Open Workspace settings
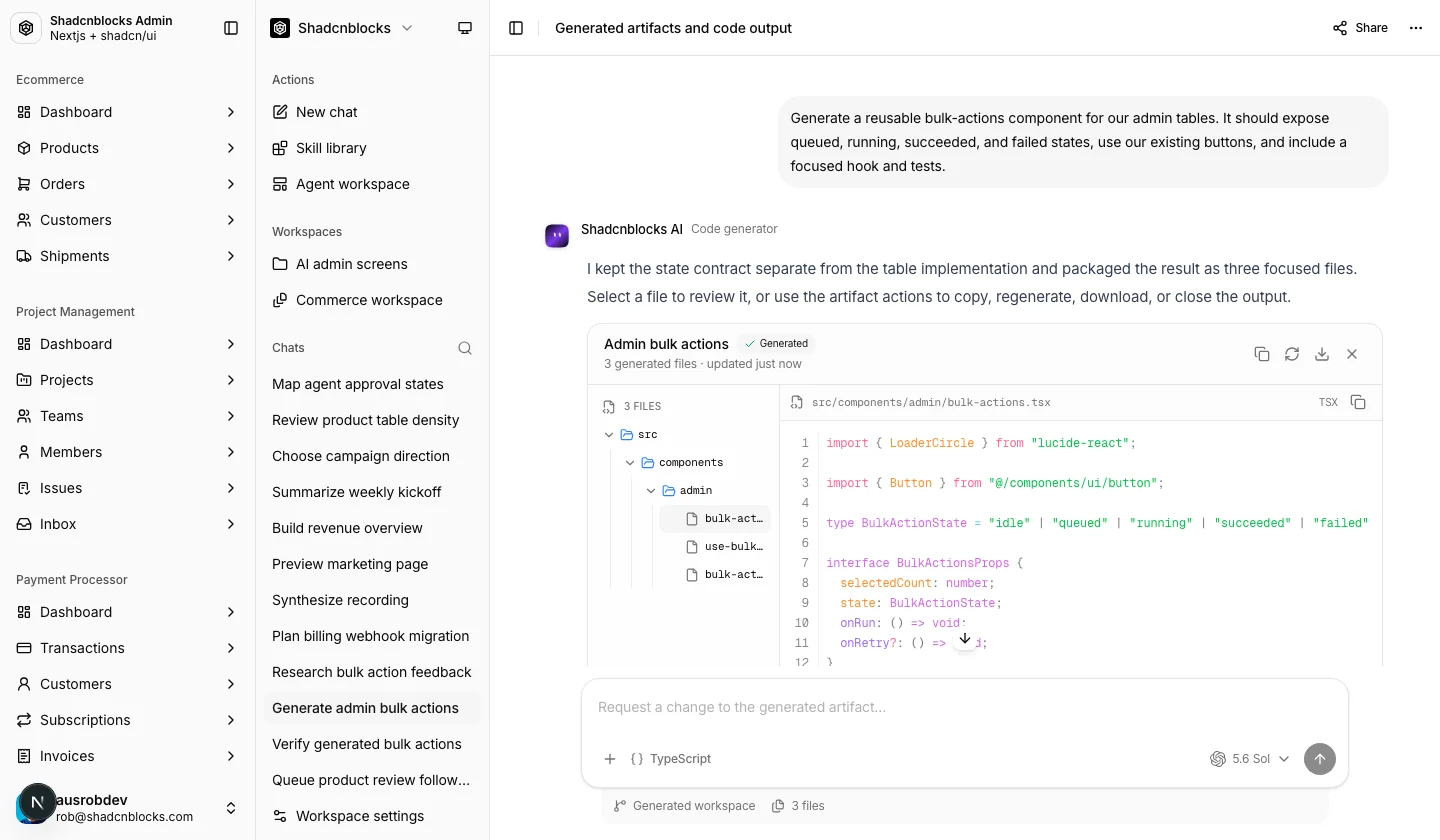Viewport: 1440px width, 840px height. [x=372, y=816]
